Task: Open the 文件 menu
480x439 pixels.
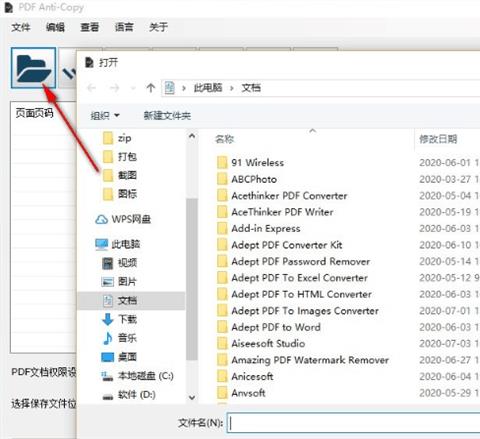Action: (21, 27)
